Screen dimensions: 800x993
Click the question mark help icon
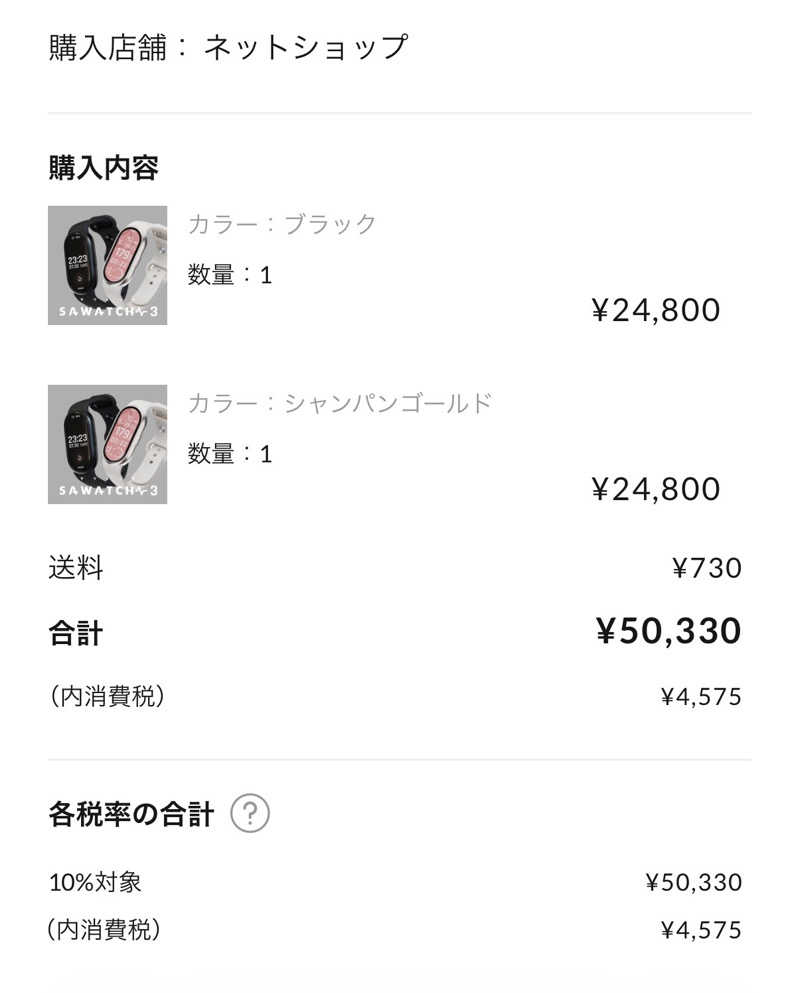[250, 815]
